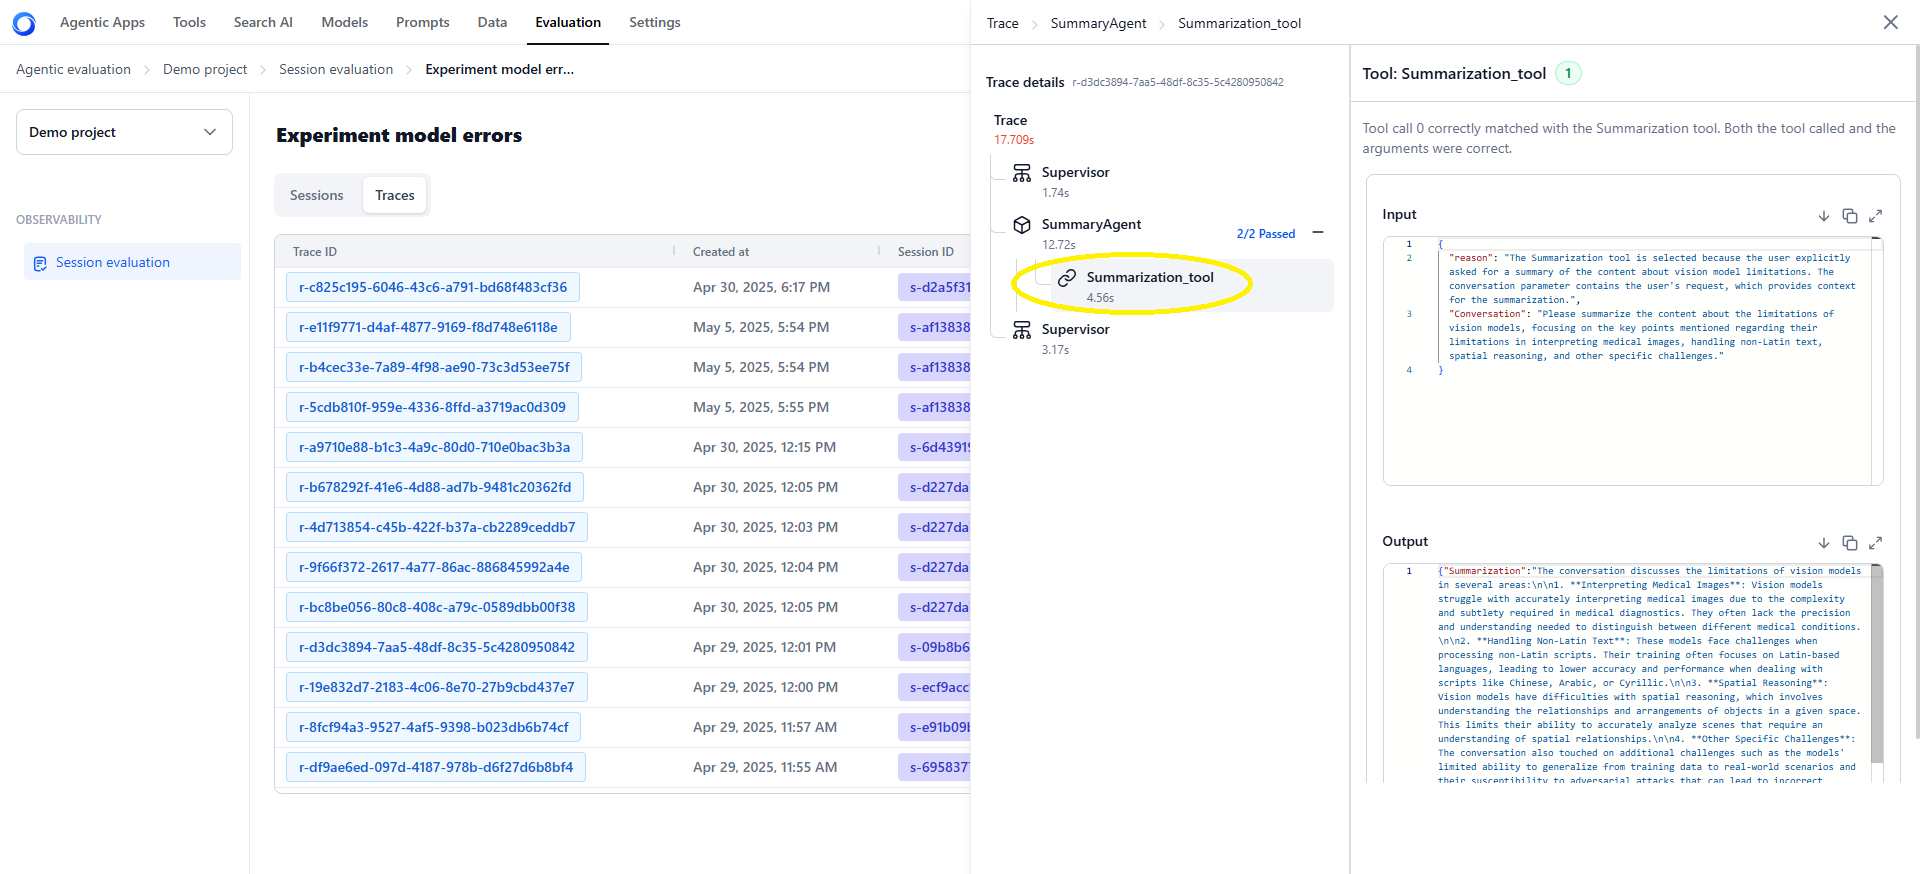Open the Demo project dropdown
Viewport: 1920px width, 874px height.
[x=124, y=132]
